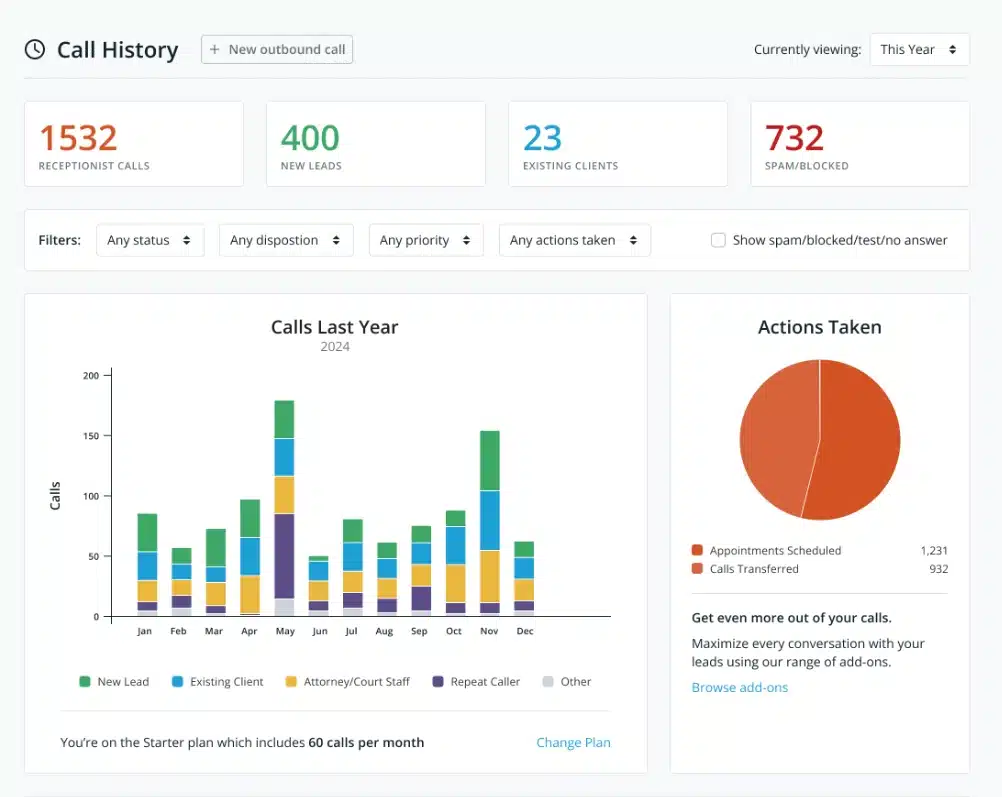This screenshot has width=1002, height=797.
Task: Click the New outbound call button
Action: (277, 50)
